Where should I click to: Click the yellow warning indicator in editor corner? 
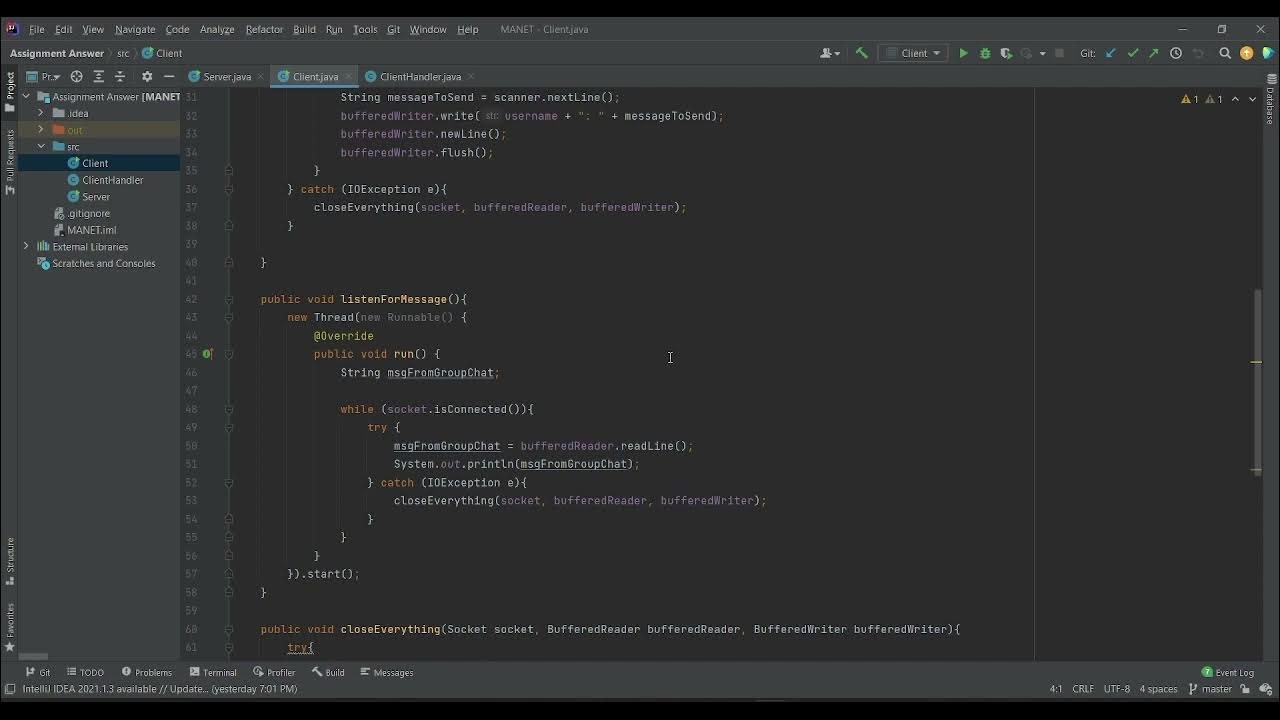[x=1189, y=99]
